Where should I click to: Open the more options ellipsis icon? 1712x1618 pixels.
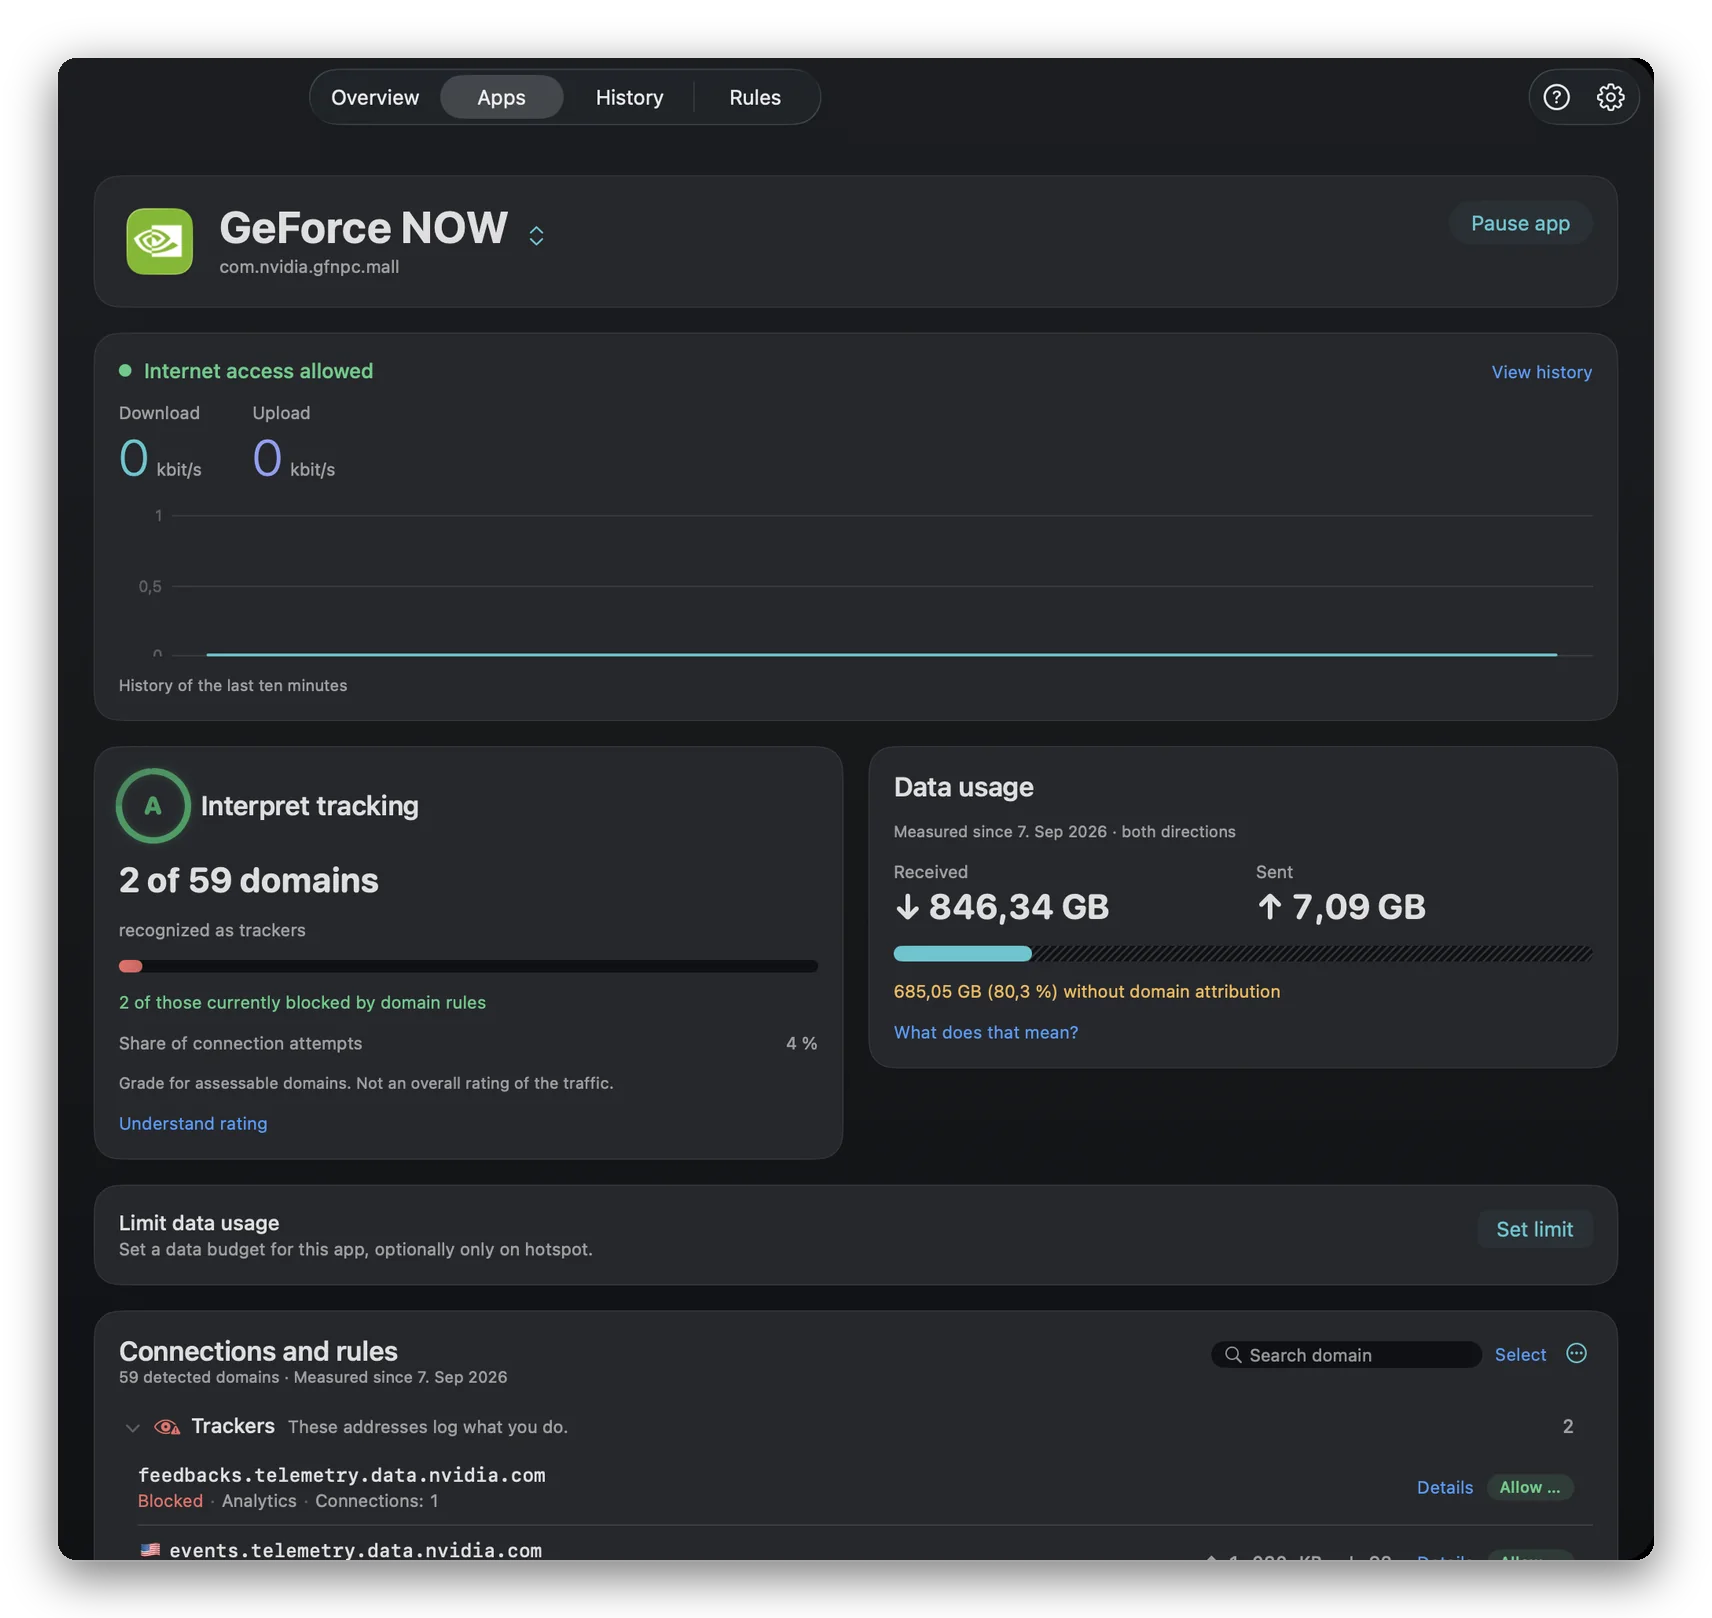coord(1577,1353)
